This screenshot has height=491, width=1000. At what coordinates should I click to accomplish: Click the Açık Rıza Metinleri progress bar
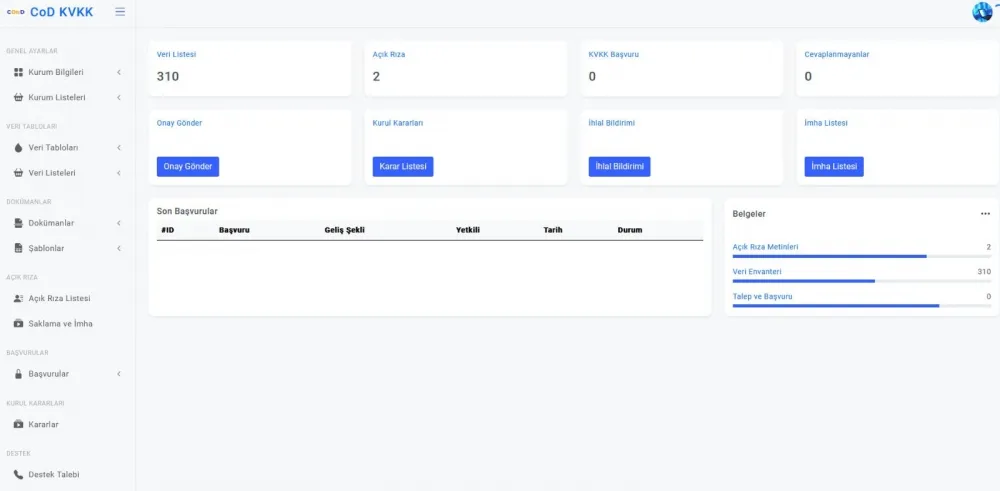pos(862,256)
